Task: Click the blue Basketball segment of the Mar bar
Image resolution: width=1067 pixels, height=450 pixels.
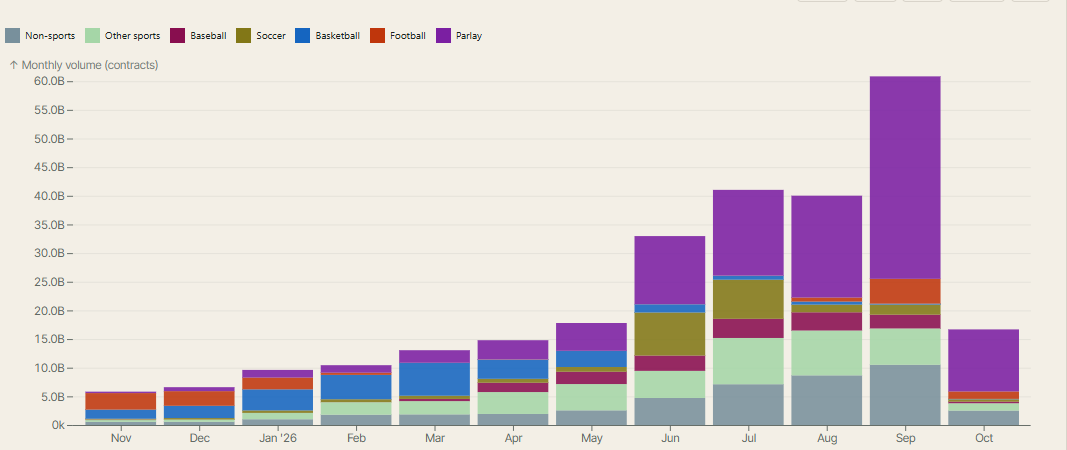Action: [434, 379]
